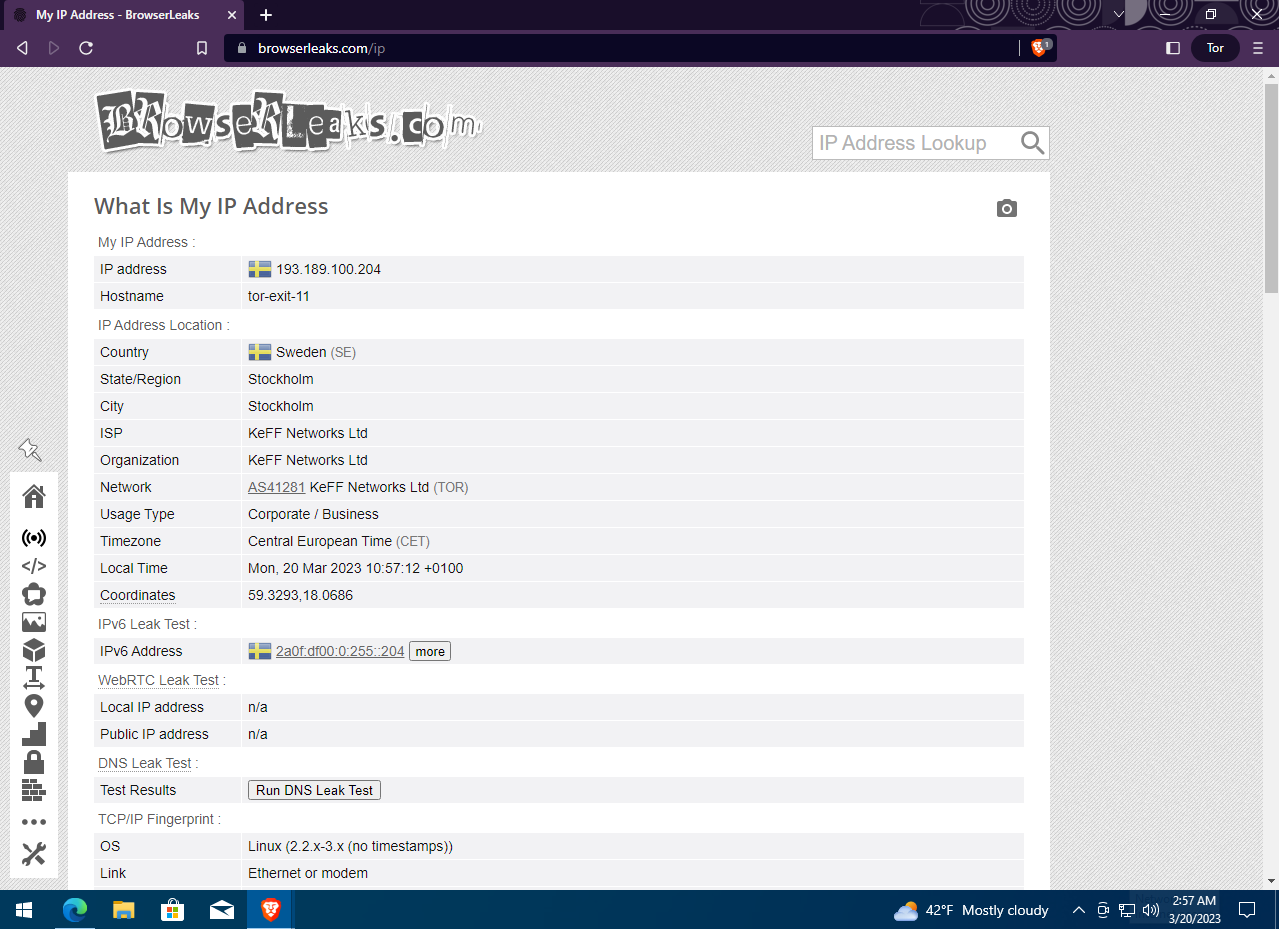Open the DNS Leak Test heading link
The height and width of the screenshot is (929, 1279).
[144, 763]
